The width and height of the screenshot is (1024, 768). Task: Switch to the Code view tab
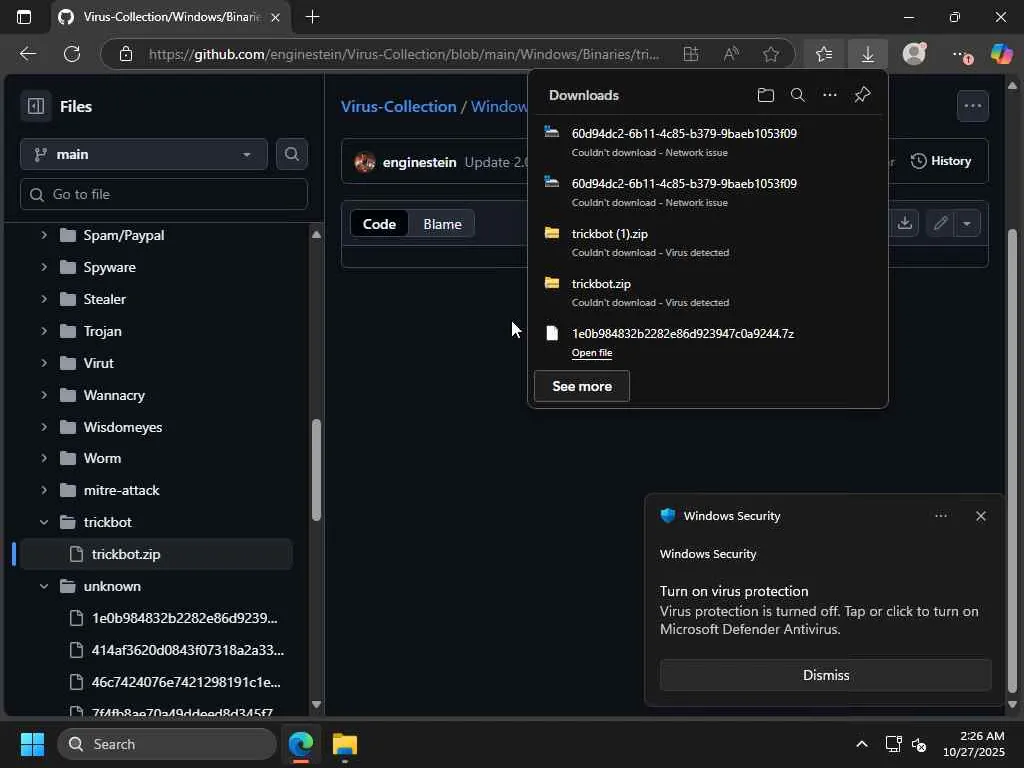click(x=379, y=224)
